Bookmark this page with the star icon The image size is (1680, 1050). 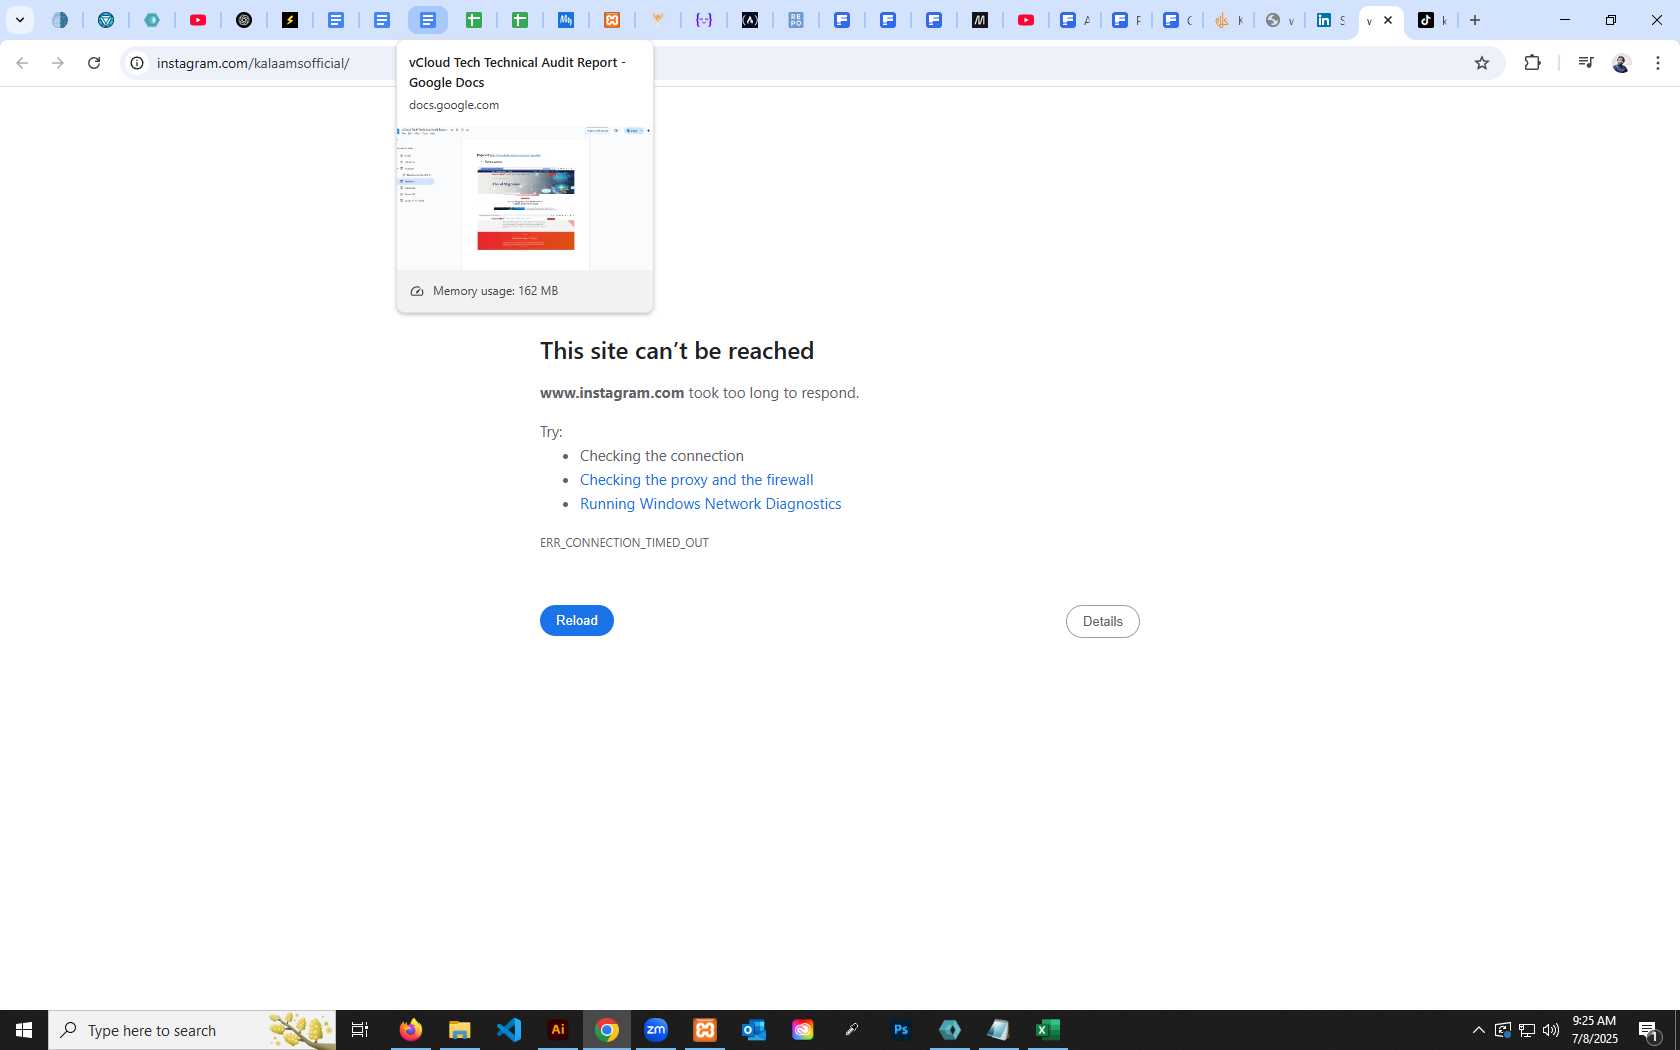coord(1482,63)
